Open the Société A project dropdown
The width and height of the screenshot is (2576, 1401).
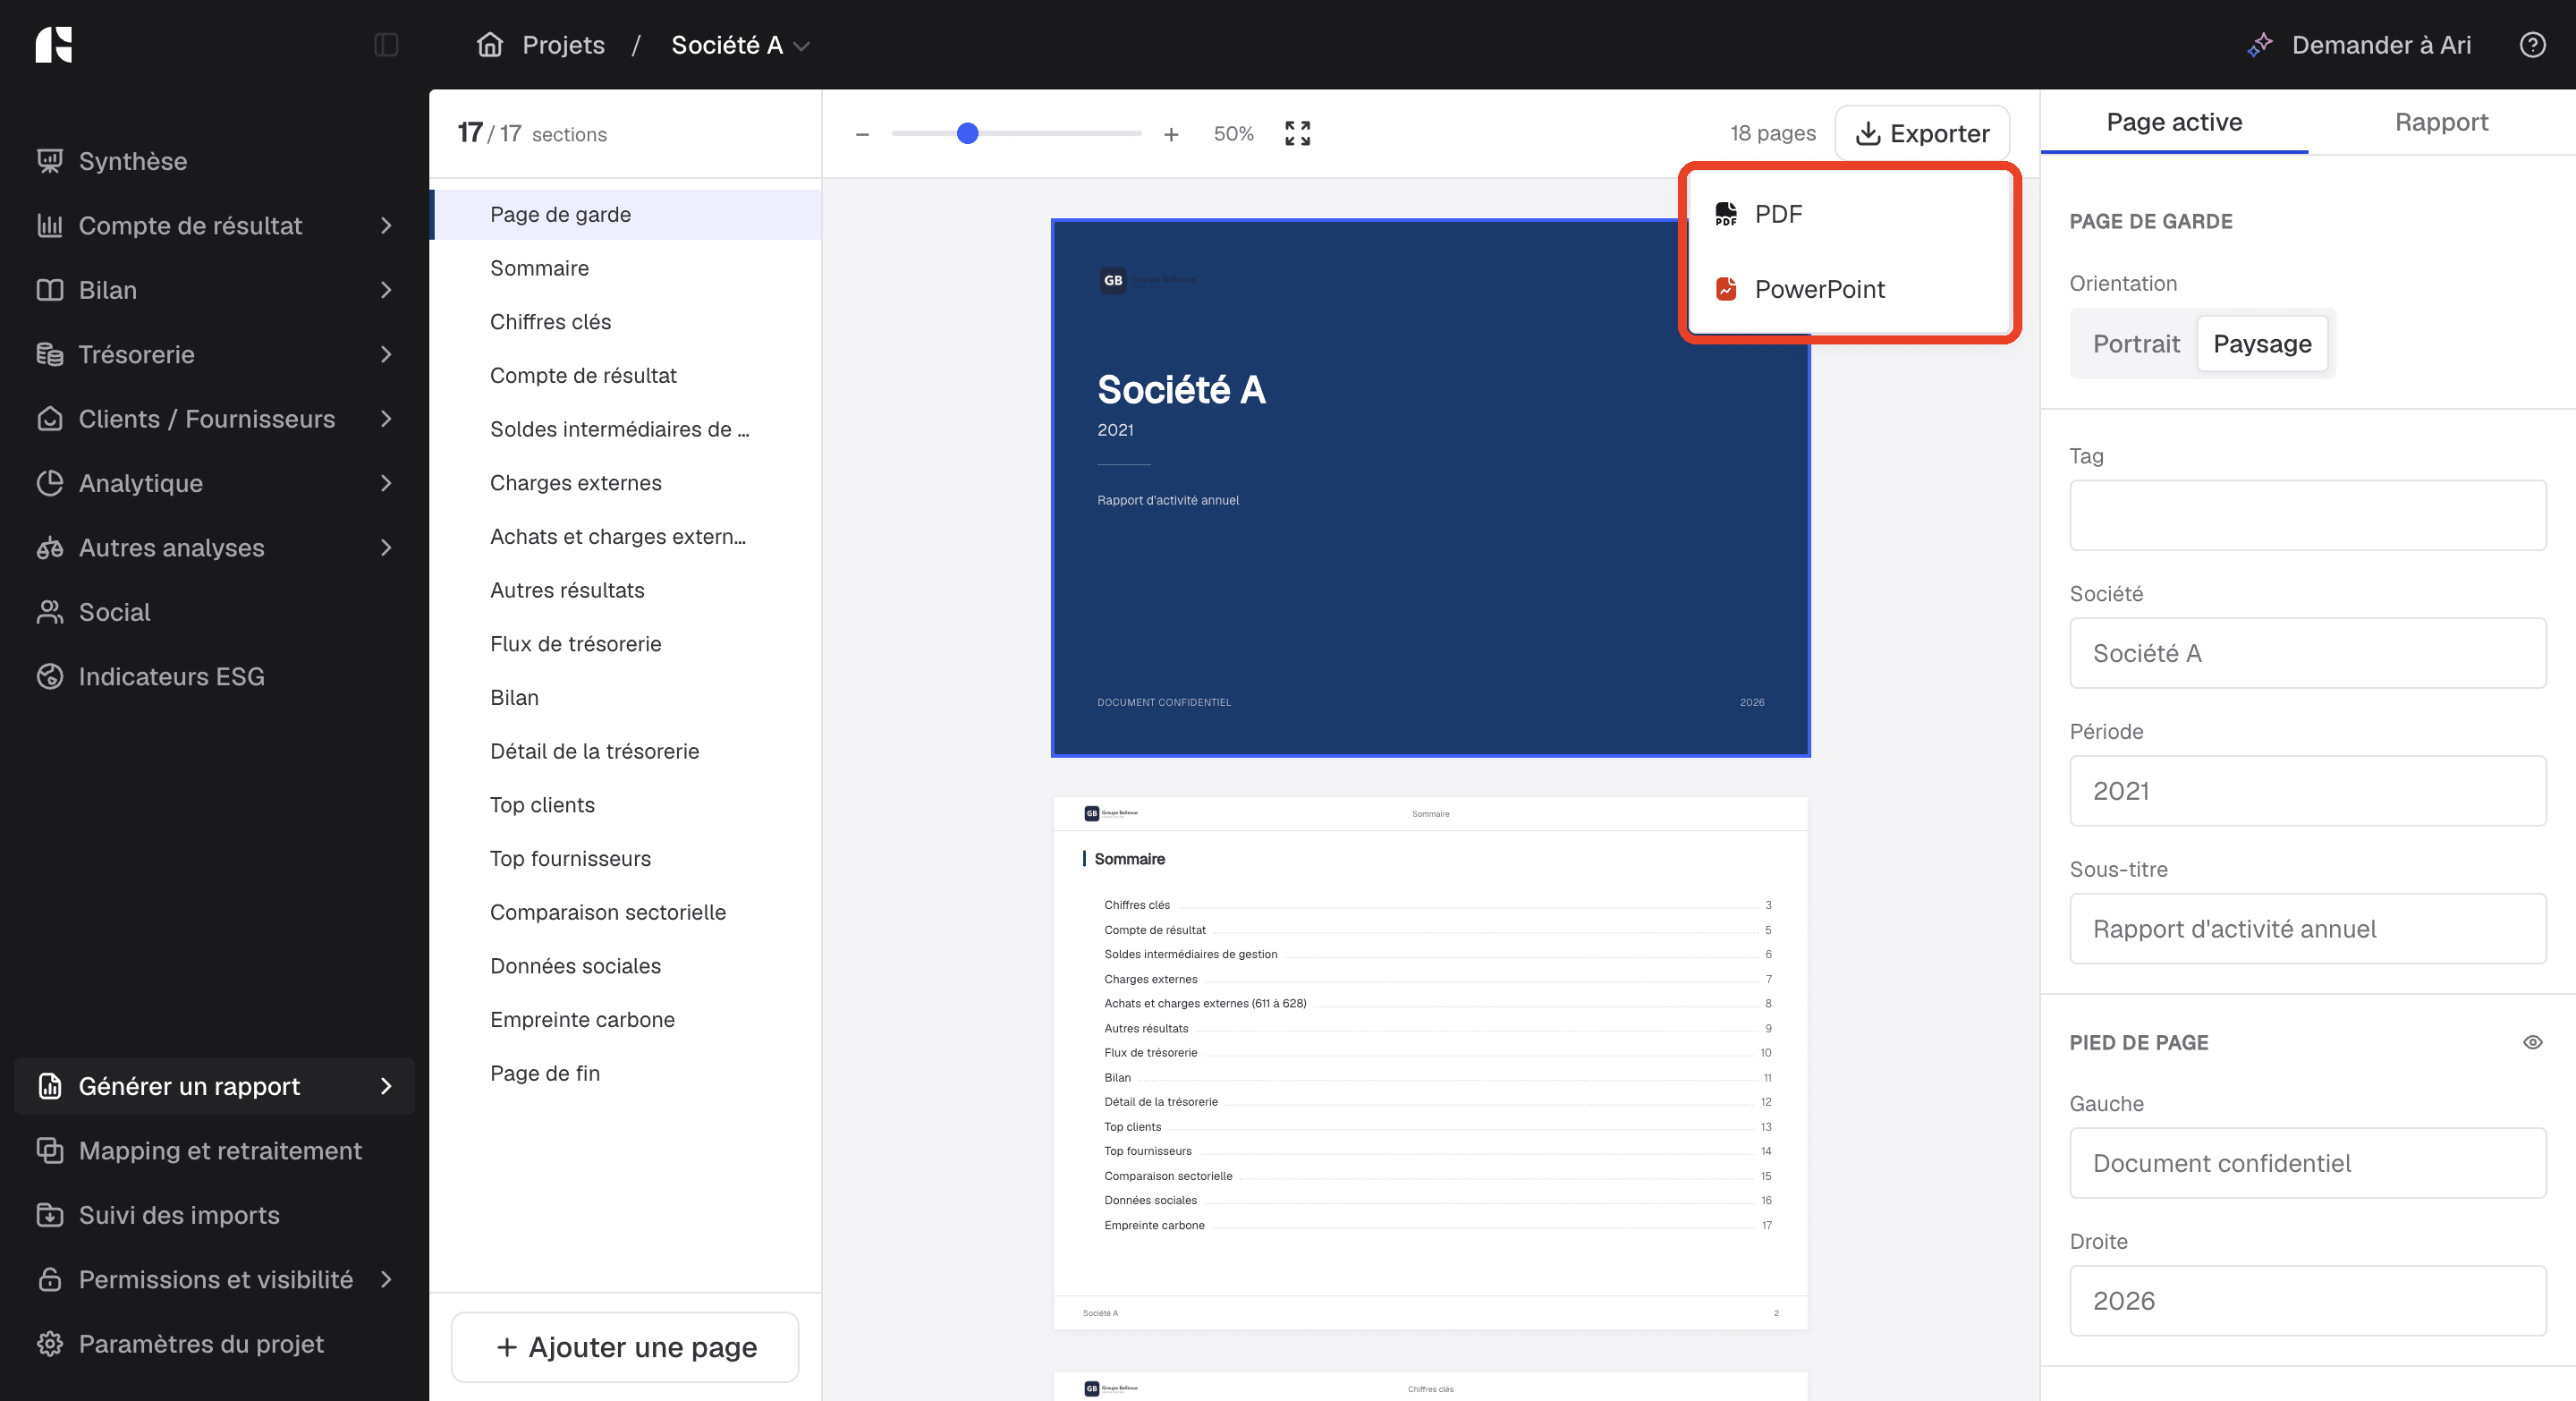(x=740, y=45)
